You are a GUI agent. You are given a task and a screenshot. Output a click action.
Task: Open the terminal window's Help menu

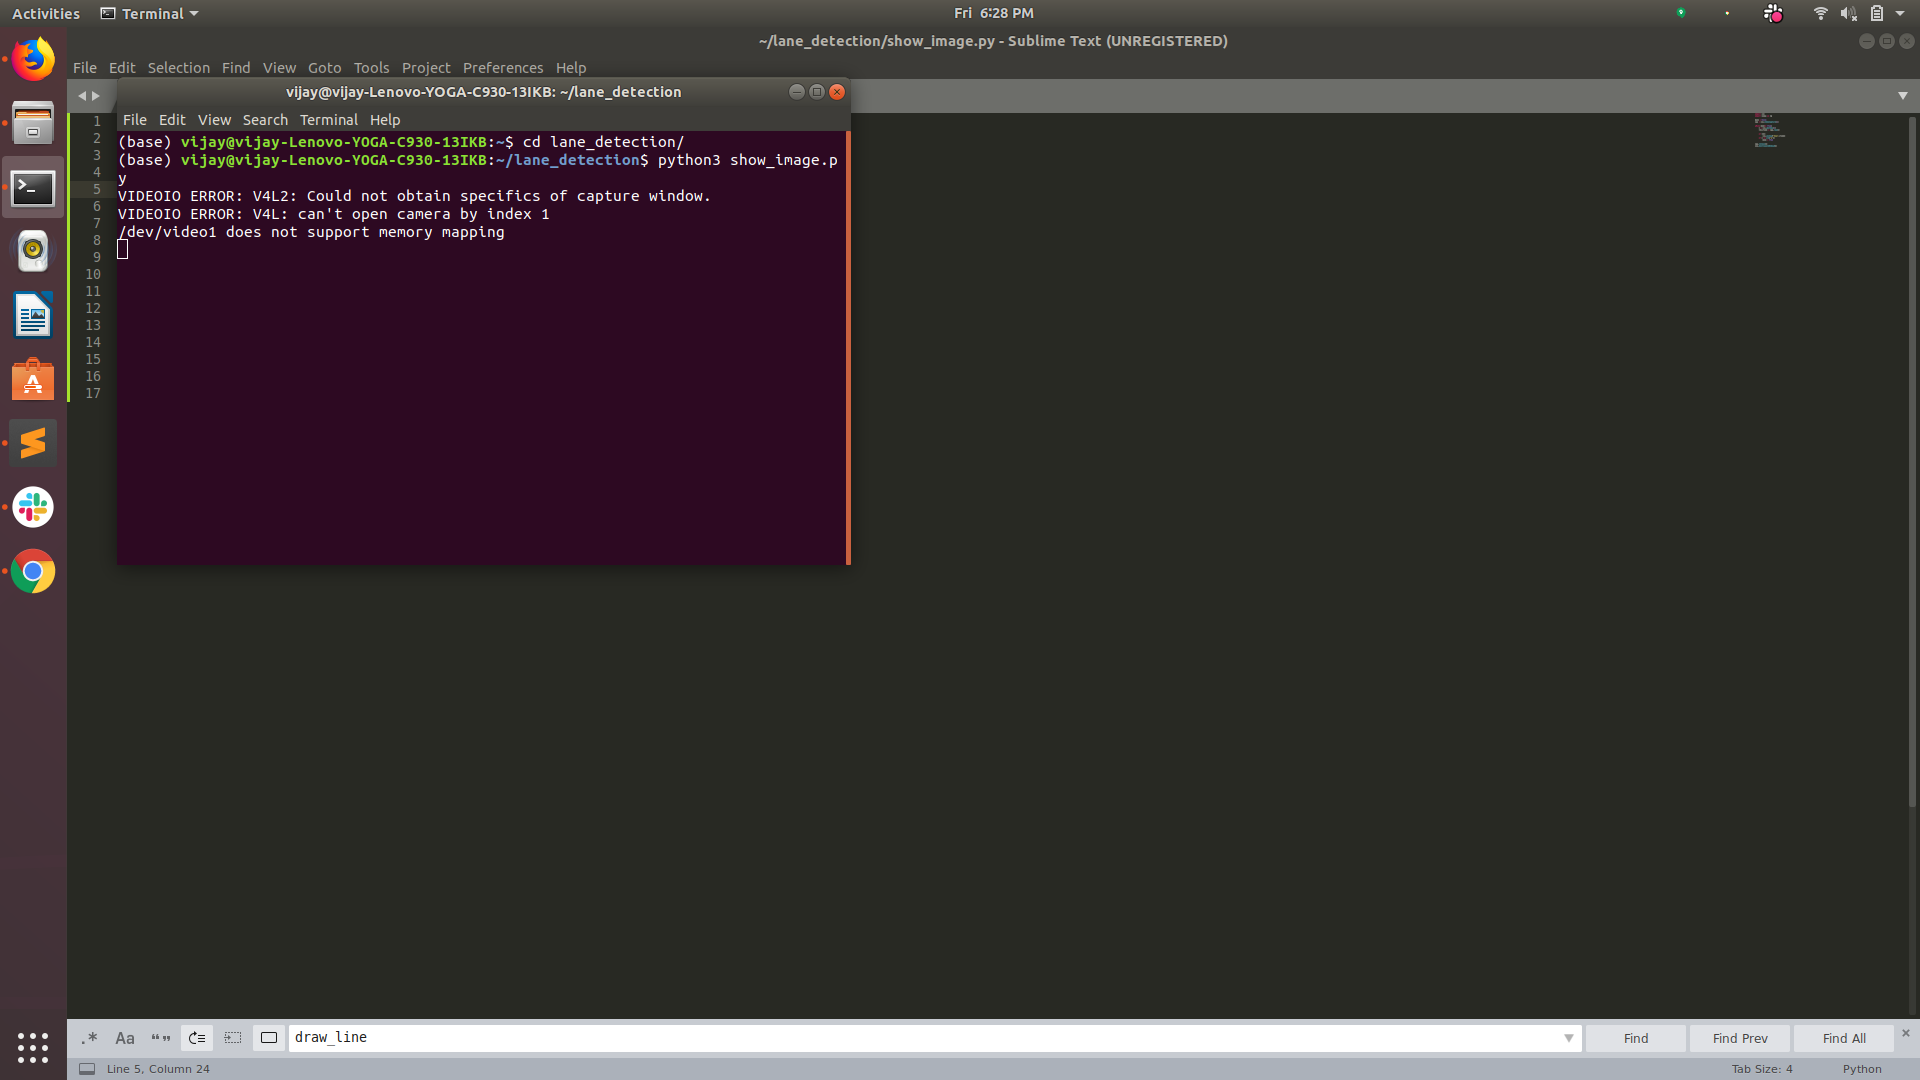coord(385,120)
